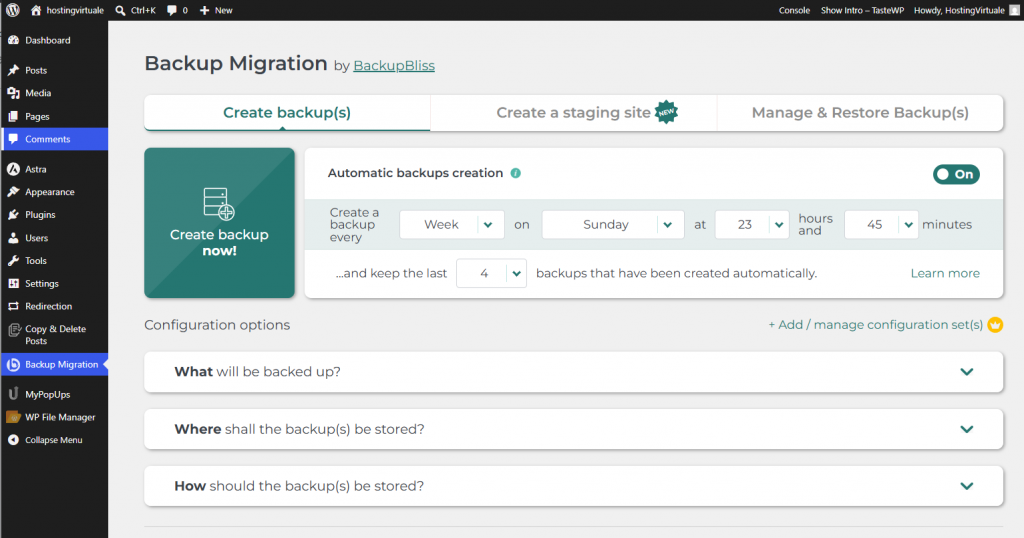Open the keep last 4 backups dropdown

pos(491,274)
